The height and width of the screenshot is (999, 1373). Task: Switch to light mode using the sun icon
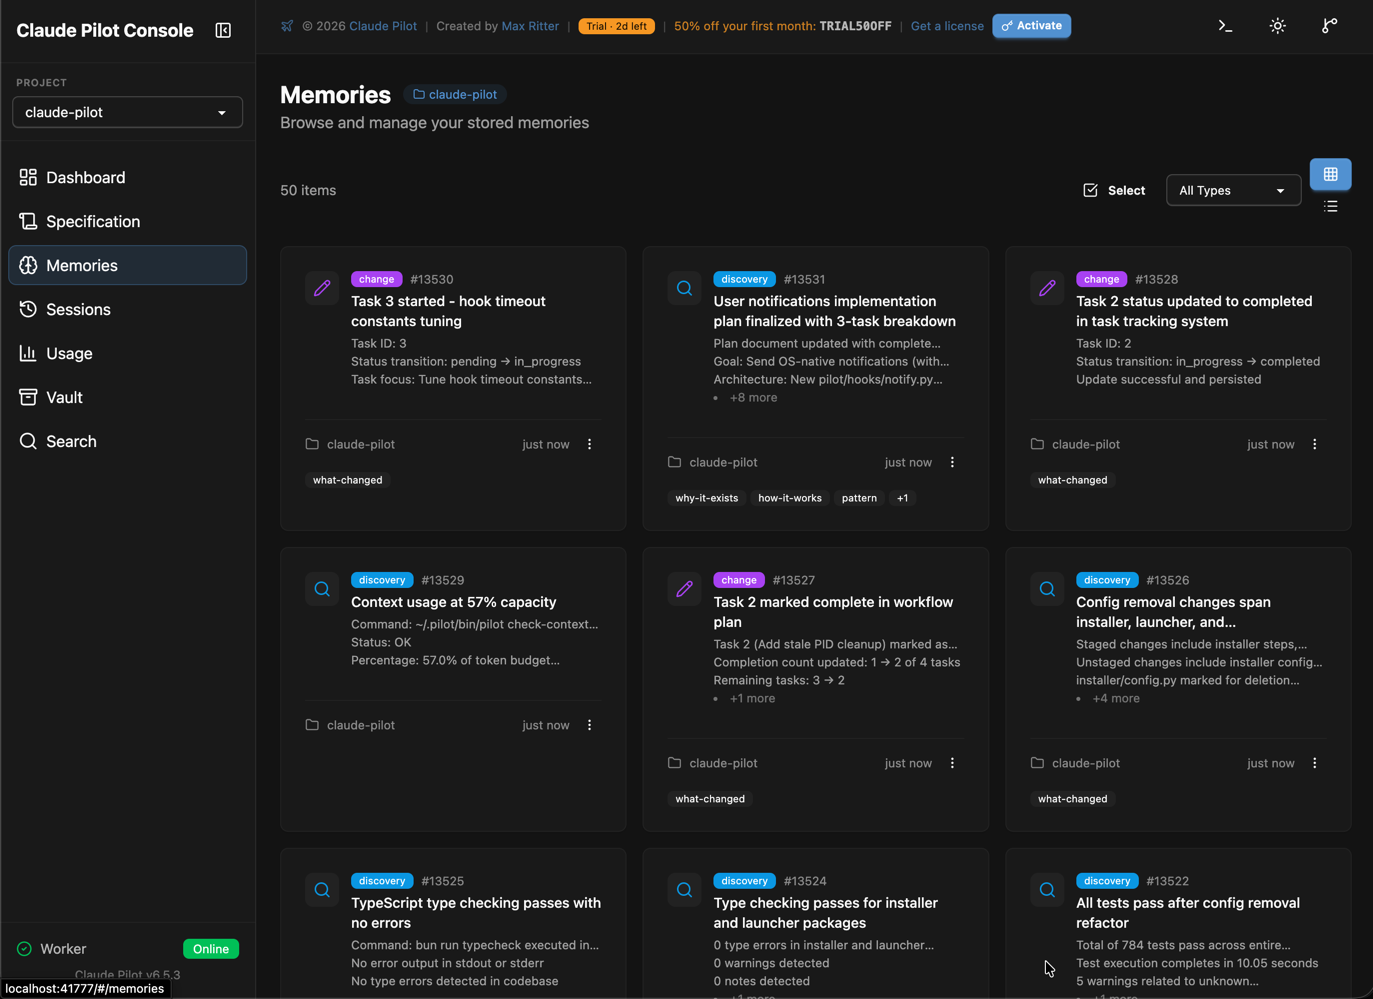(x=1277, y=26)
